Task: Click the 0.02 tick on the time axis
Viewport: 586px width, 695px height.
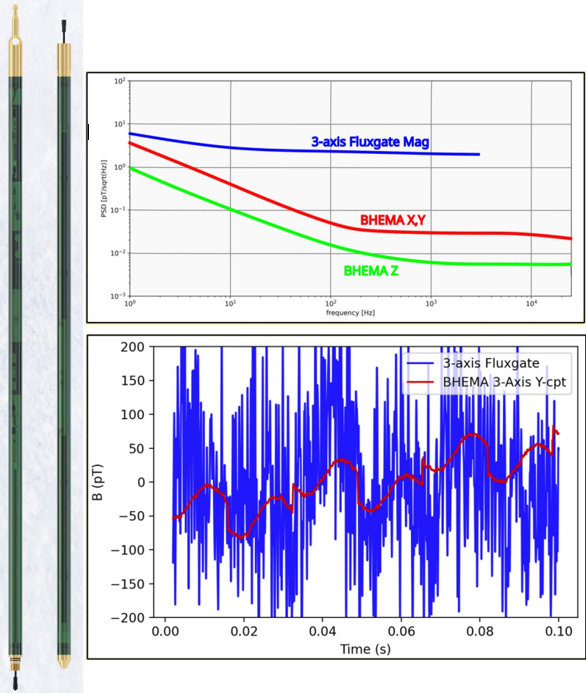Action: (243, 631)
